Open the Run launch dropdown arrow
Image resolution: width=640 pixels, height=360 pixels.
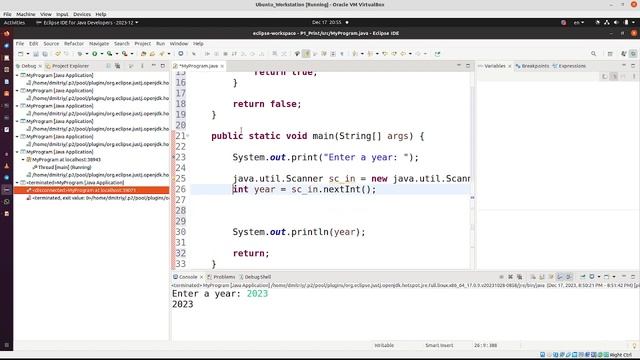click(x=102, y=54)
